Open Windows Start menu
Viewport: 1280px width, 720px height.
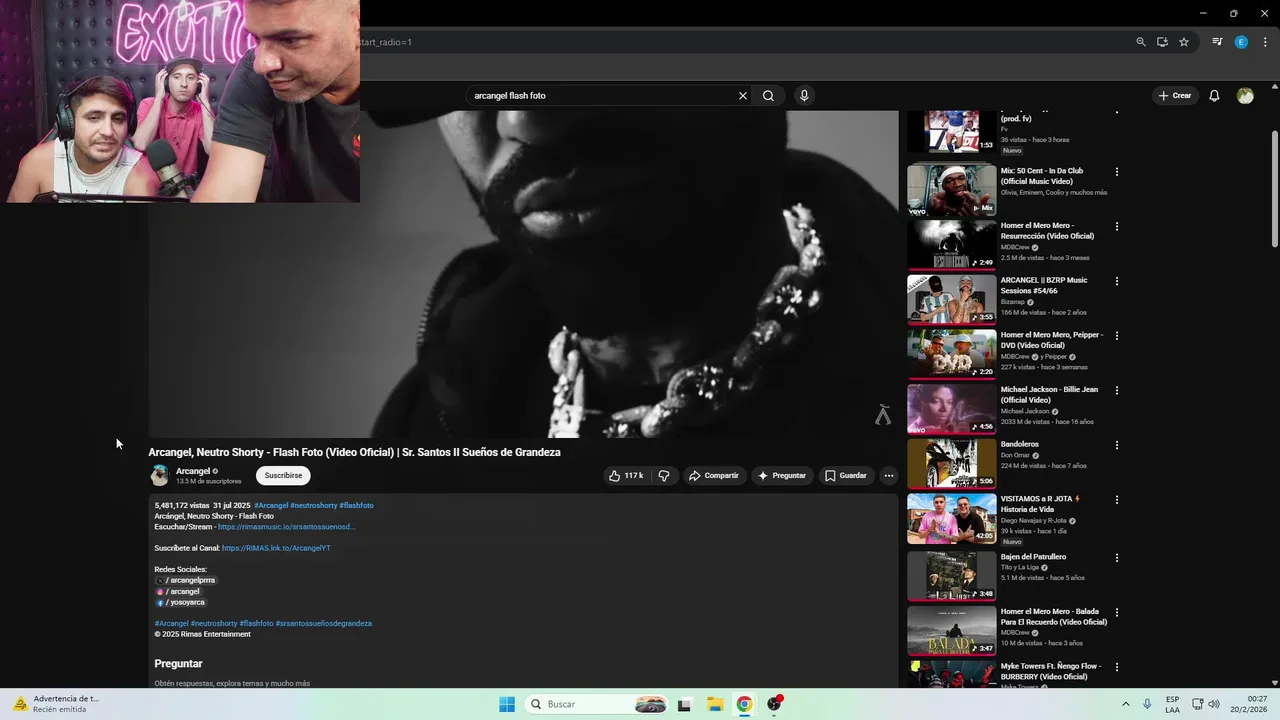507,704
